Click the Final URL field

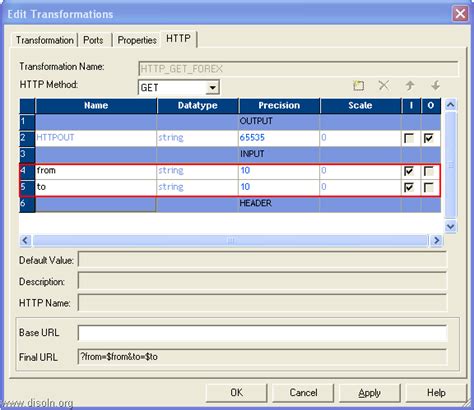pyautogui.click(x=262, y=357)
